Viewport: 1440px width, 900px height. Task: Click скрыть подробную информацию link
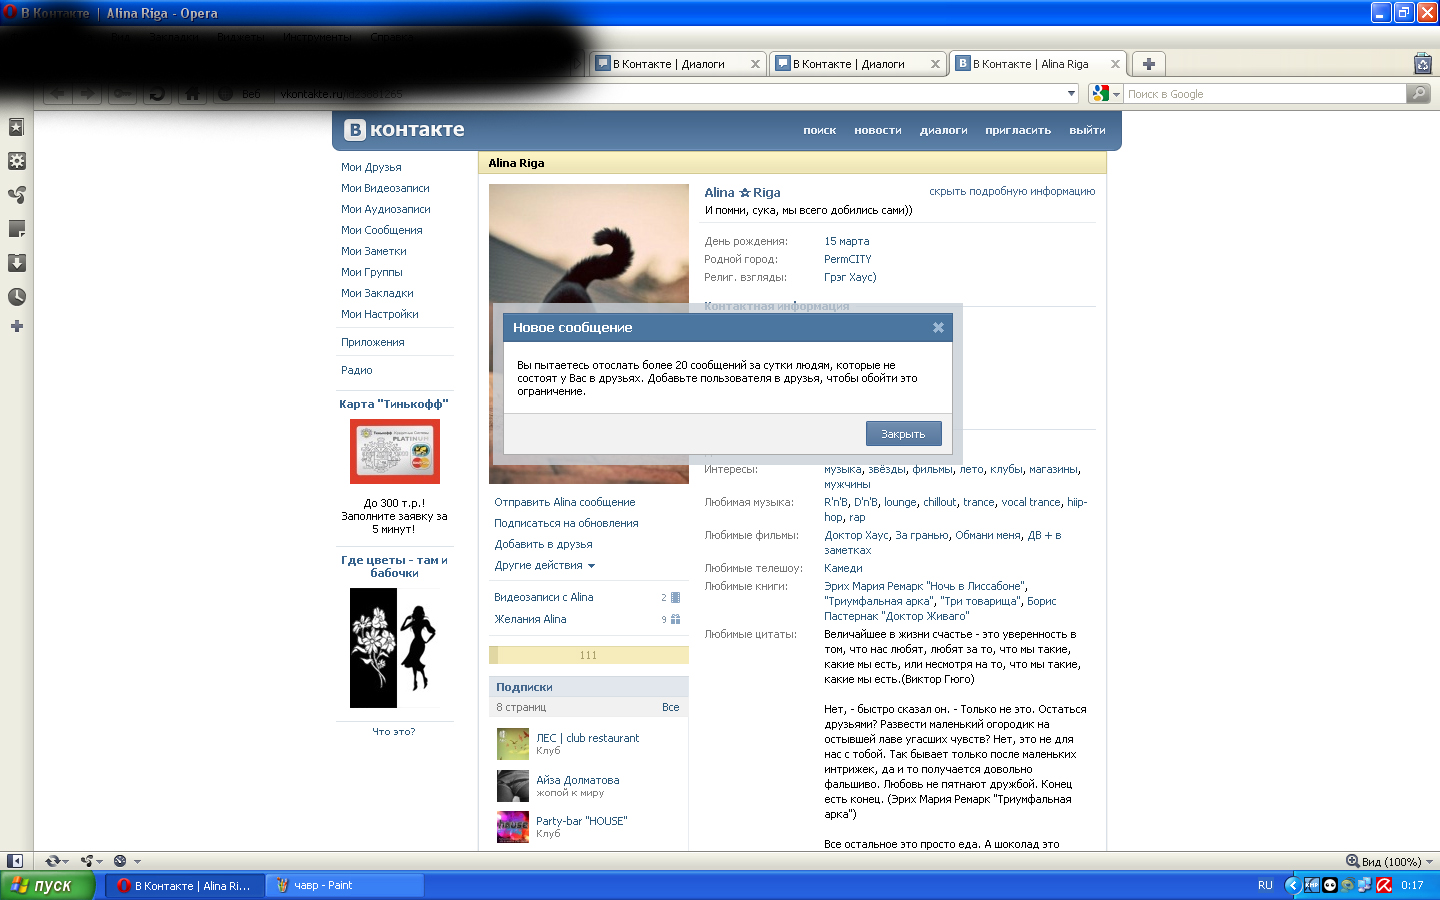1012,191
